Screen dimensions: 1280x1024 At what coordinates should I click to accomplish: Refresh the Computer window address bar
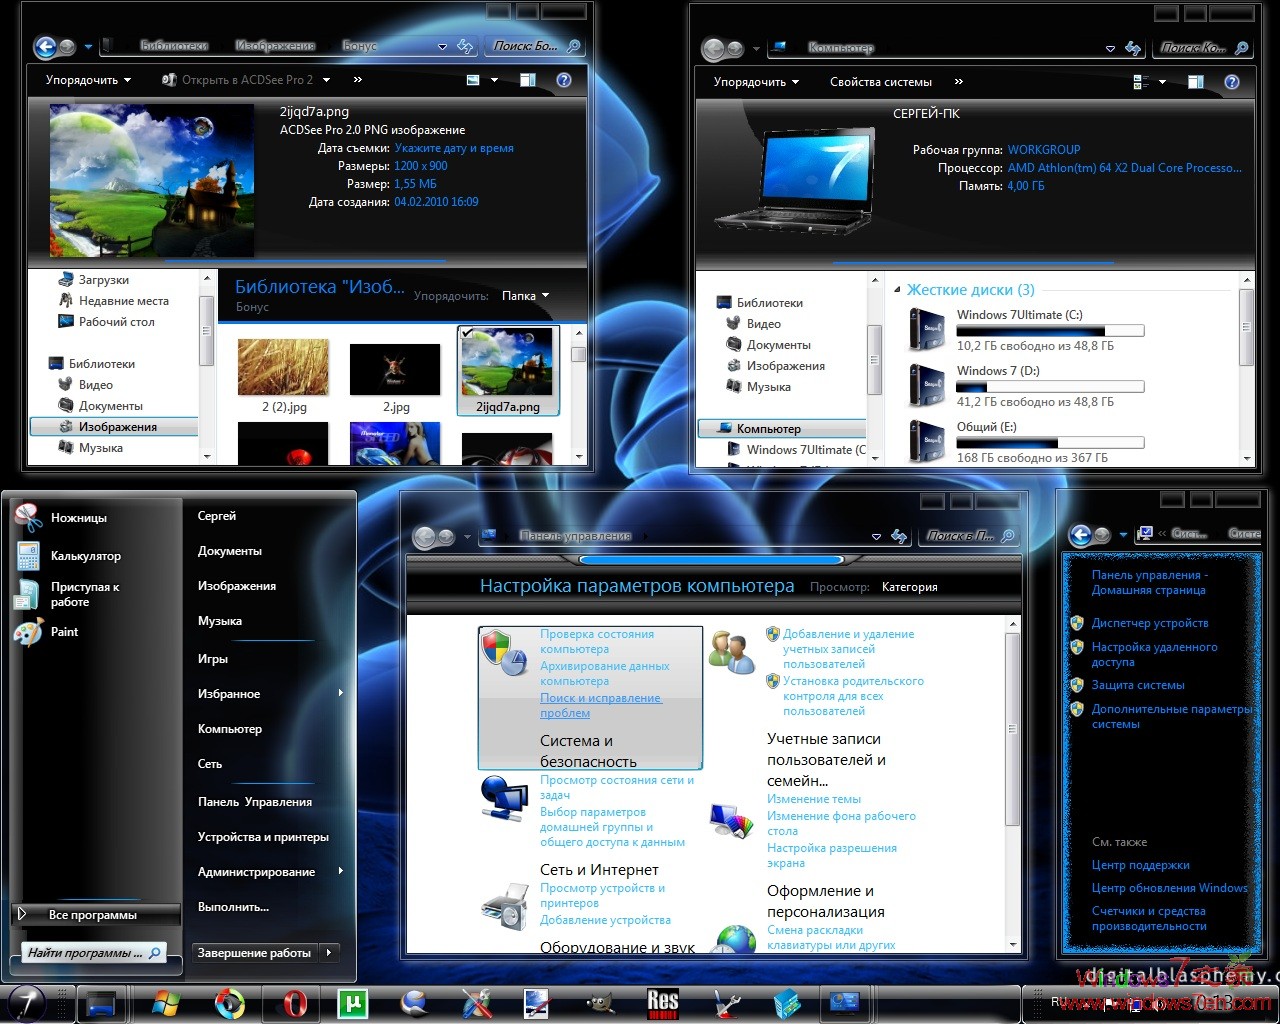[1133, 48]
